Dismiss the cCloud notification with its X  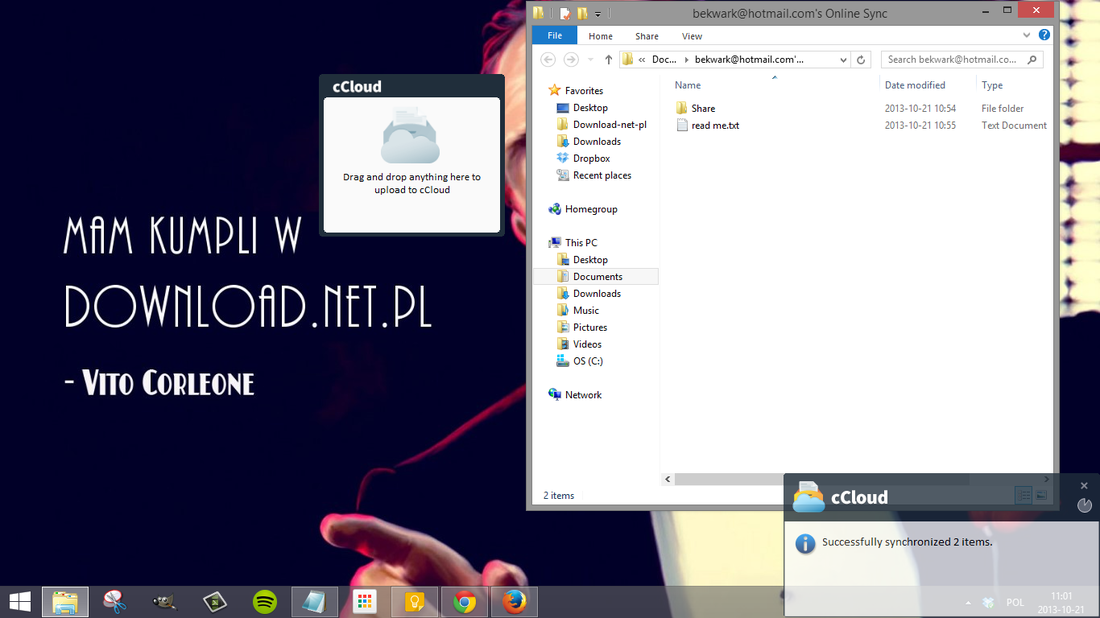click(x=1084, y=485)
